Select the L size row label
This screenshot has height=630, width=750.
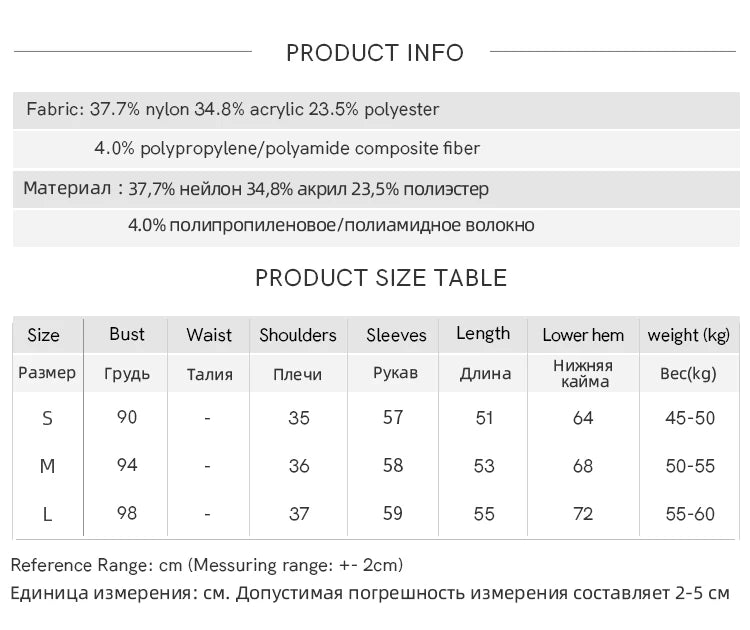pos(47,514)
